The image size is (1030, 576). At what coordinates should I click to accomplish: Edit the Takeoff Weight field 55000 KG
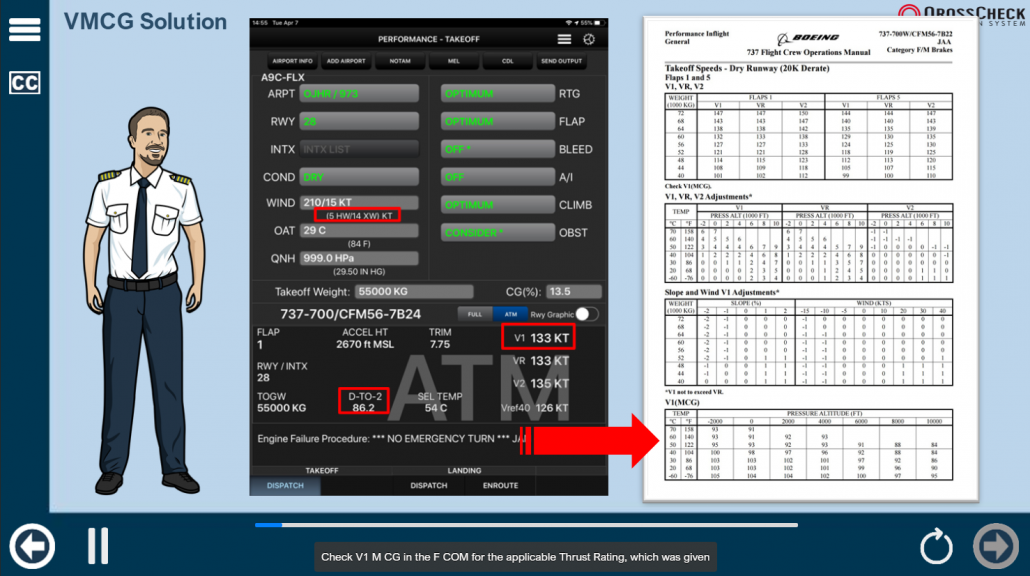pyautogui.click(x=414, y=292)
